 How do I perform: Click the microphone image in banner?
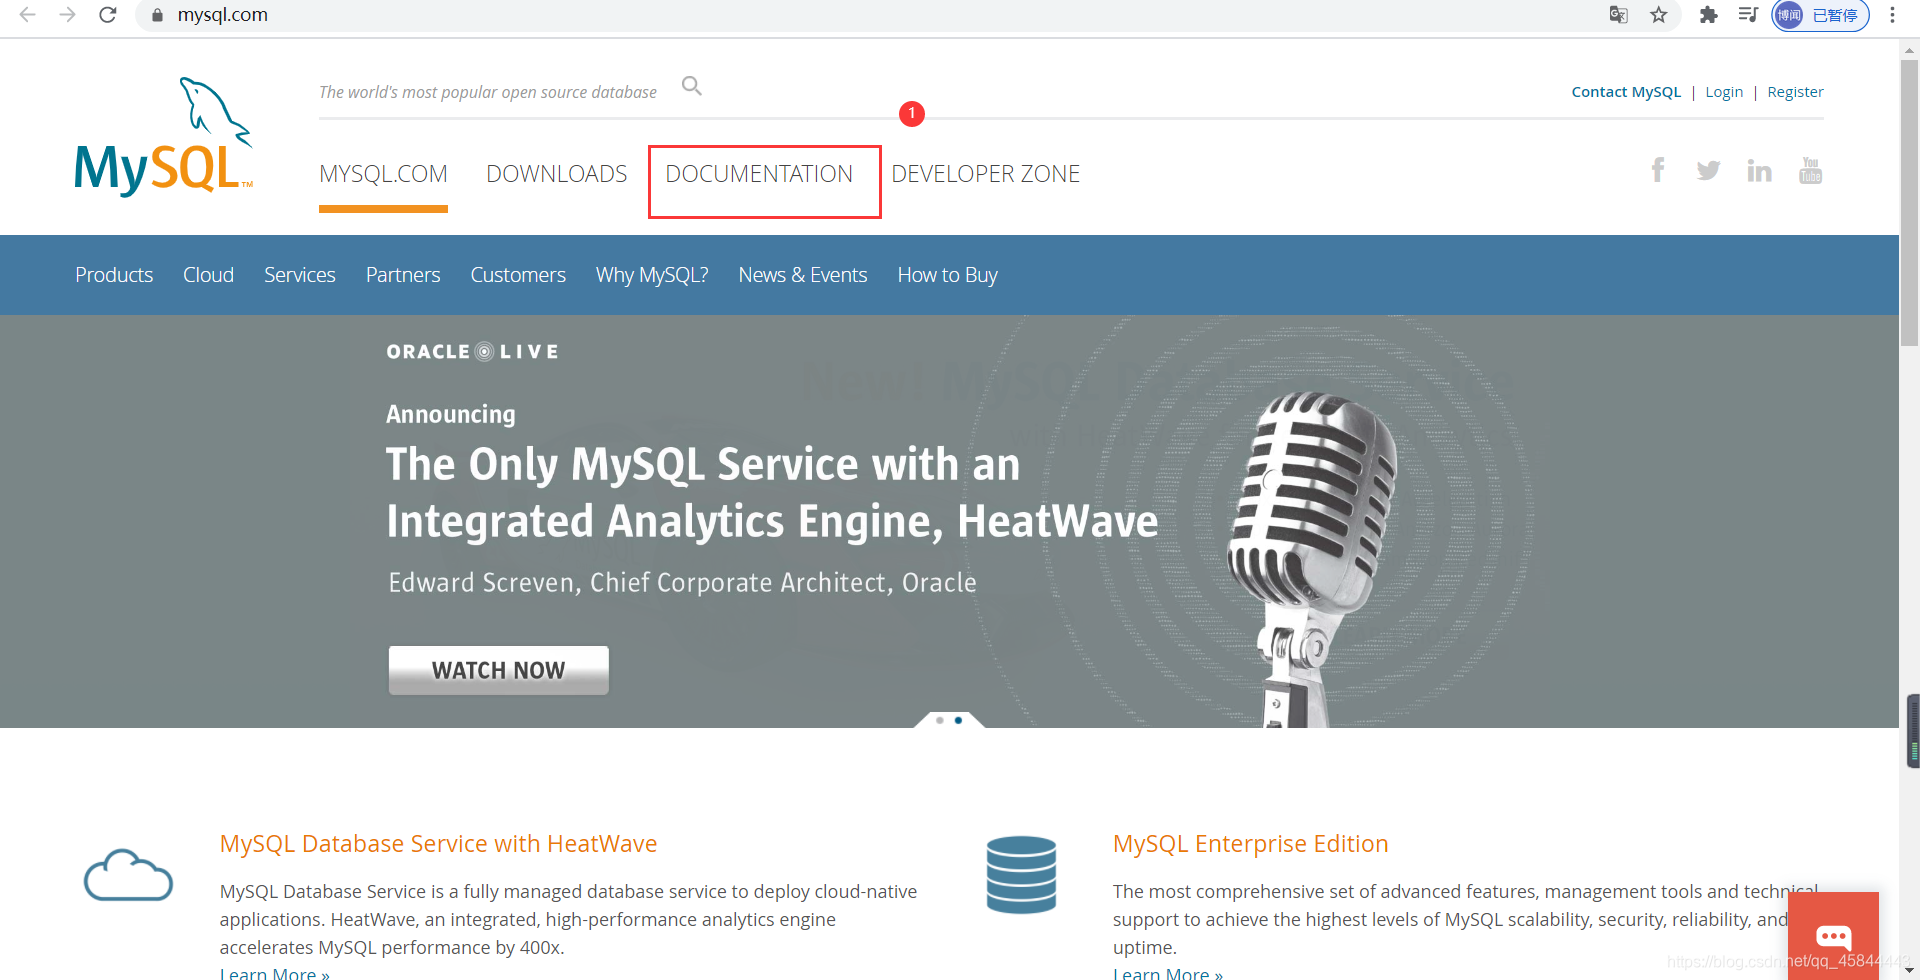1310,558
